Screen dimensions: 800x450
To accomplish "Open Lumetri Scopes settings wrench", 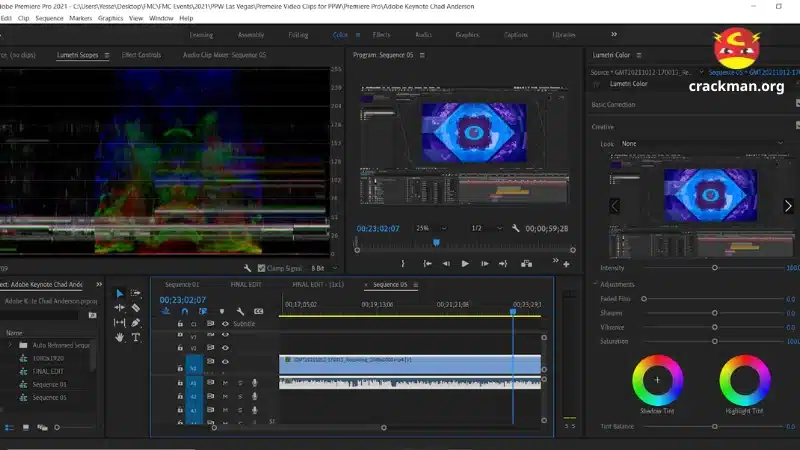I will (247, 268).
